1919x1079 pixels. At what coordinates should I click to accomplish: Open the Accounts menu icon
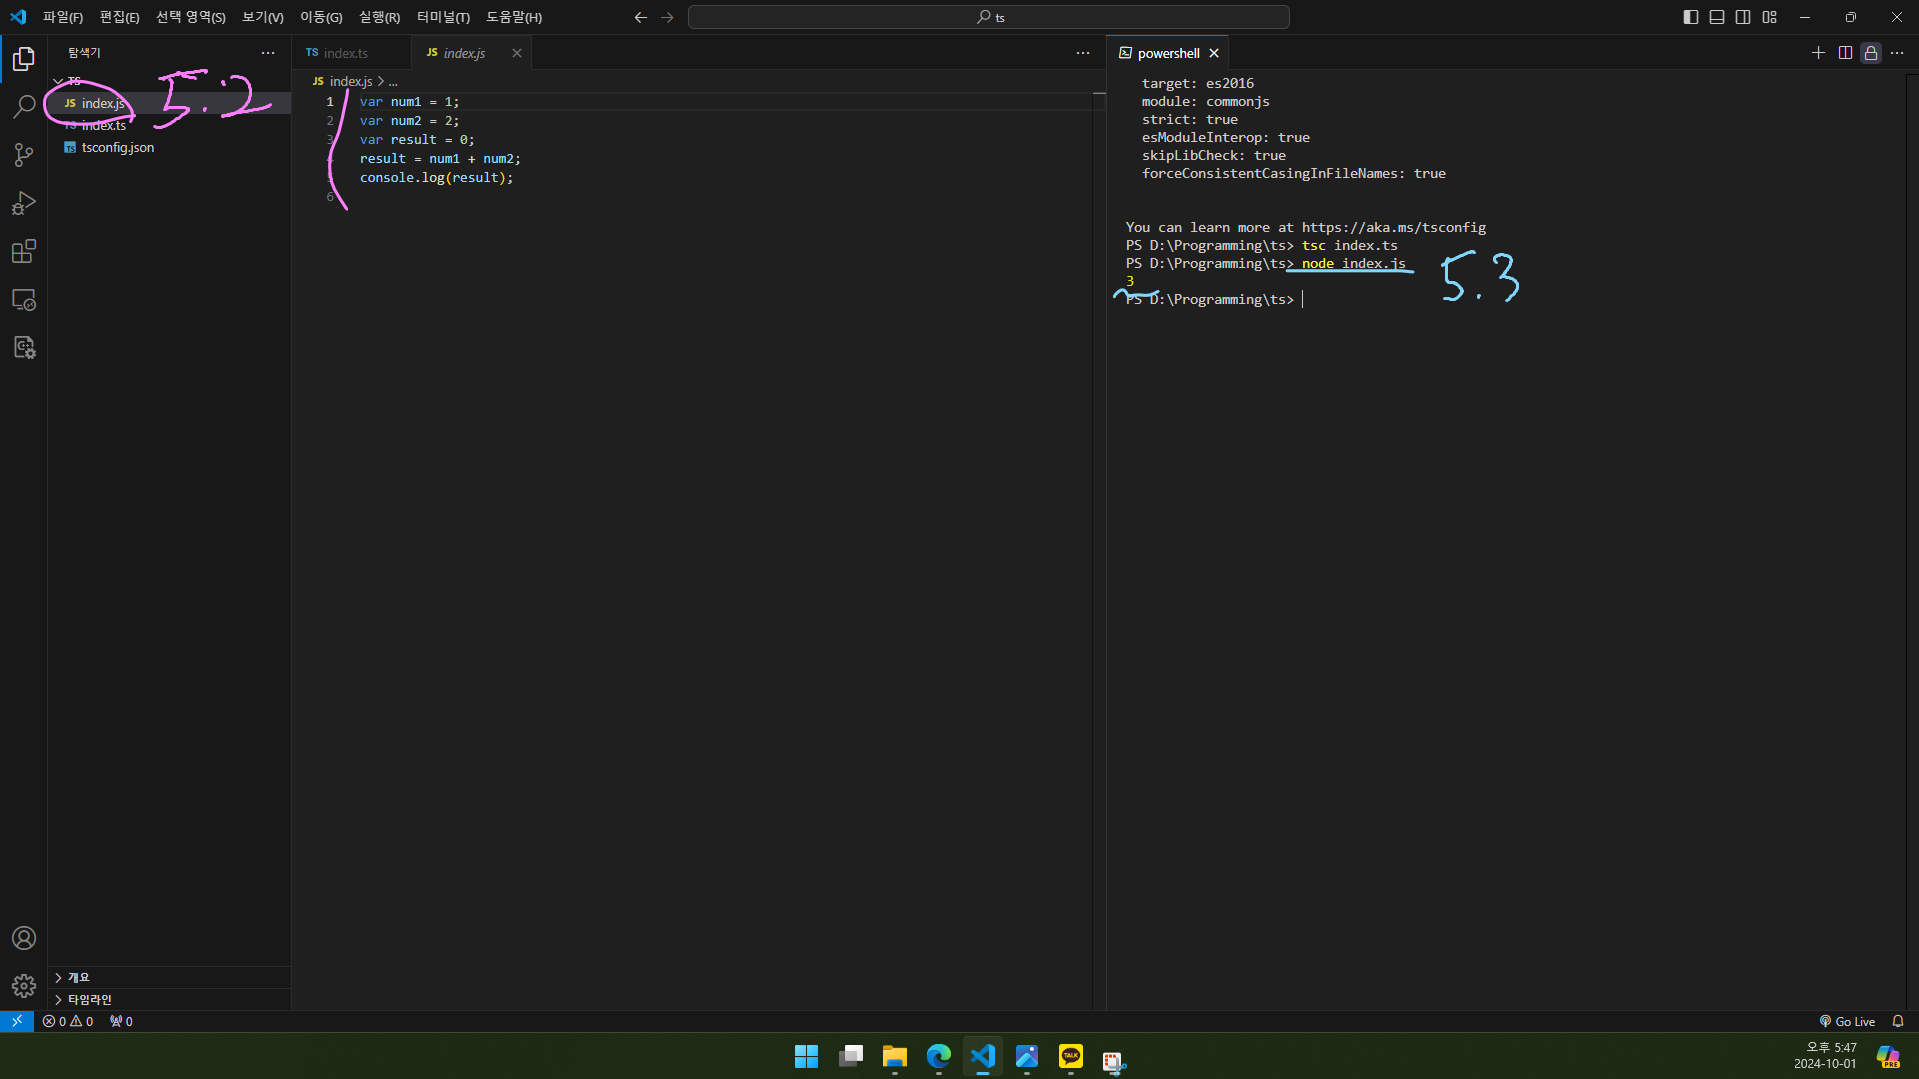point(24,938)
